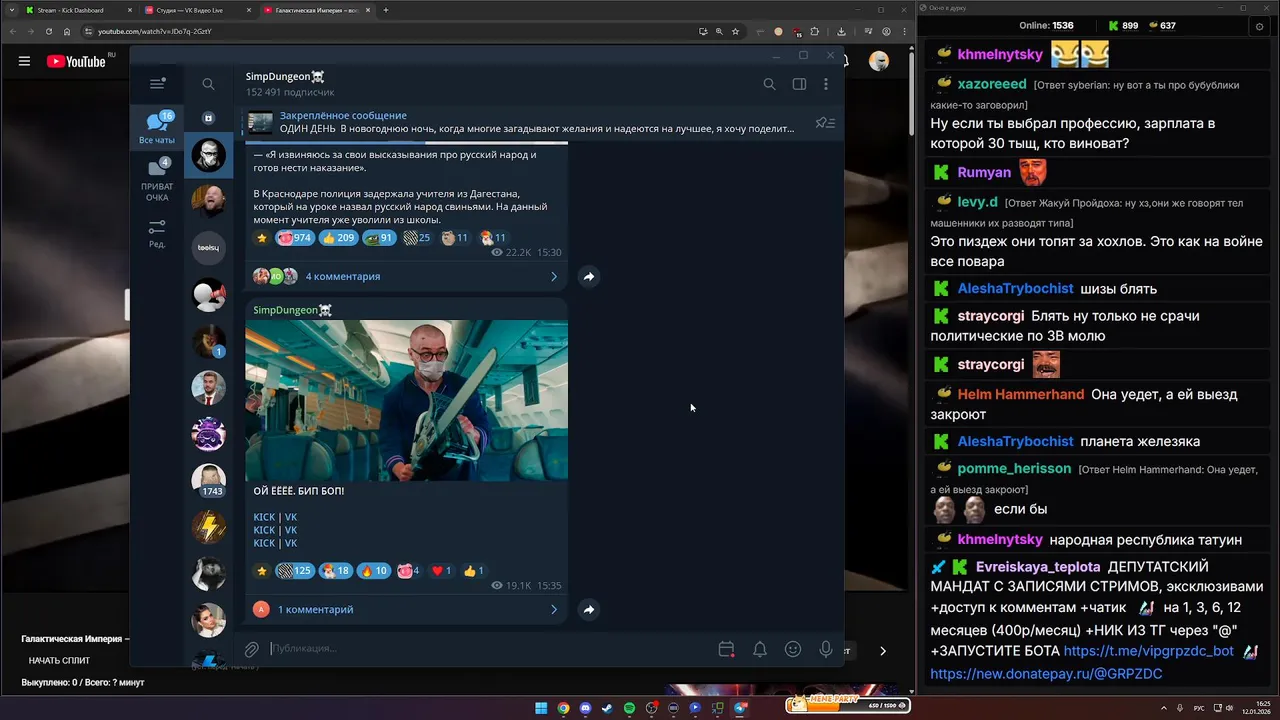Open the chainsaw airplane image post

tap(406, 400)
